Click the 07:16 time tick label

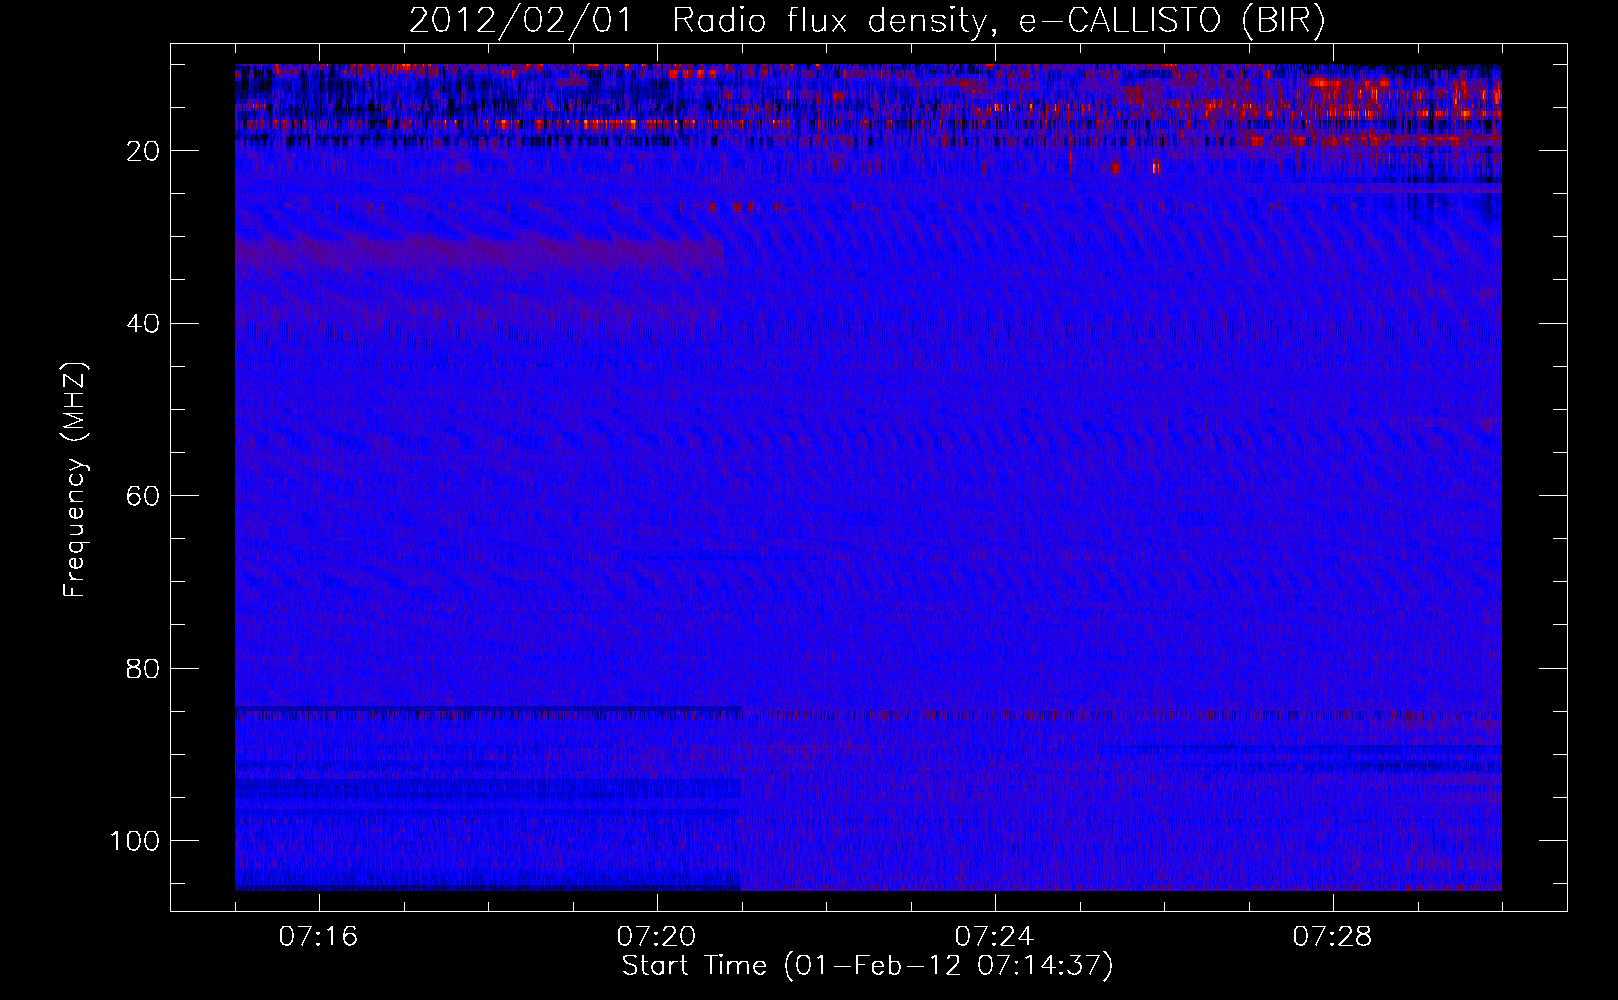click(318, 937)
